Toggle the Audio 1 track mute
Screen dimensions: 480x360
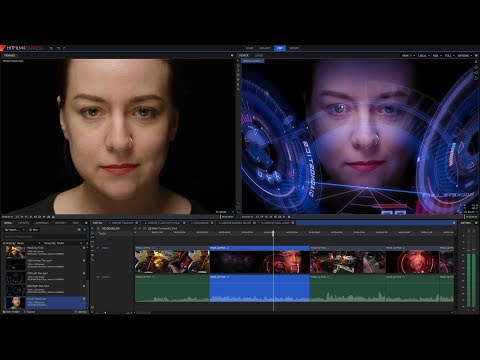click(x=98, y=277)
